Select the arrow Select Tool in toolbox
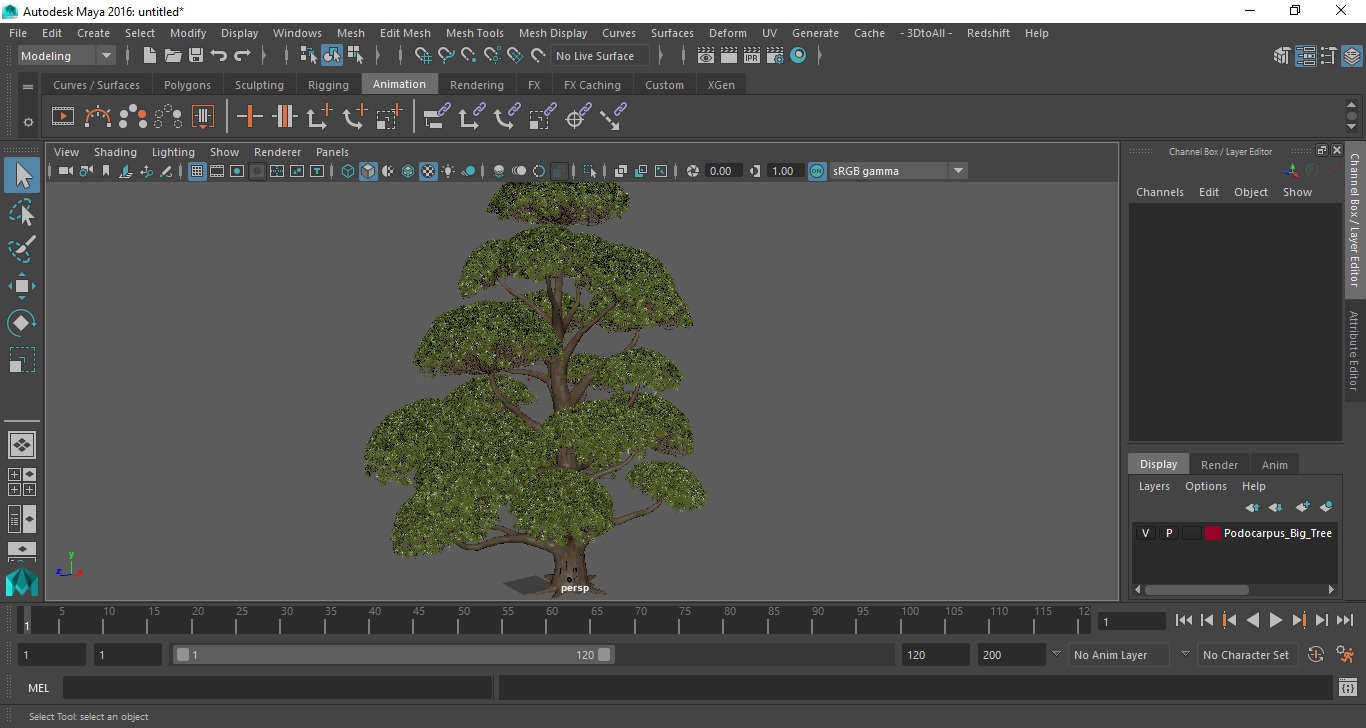 coord(22,176)
